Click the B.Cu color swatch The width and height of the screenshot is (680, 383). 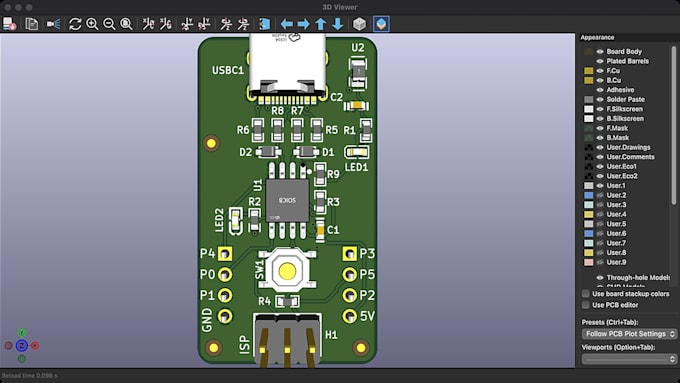click(588, 80)
